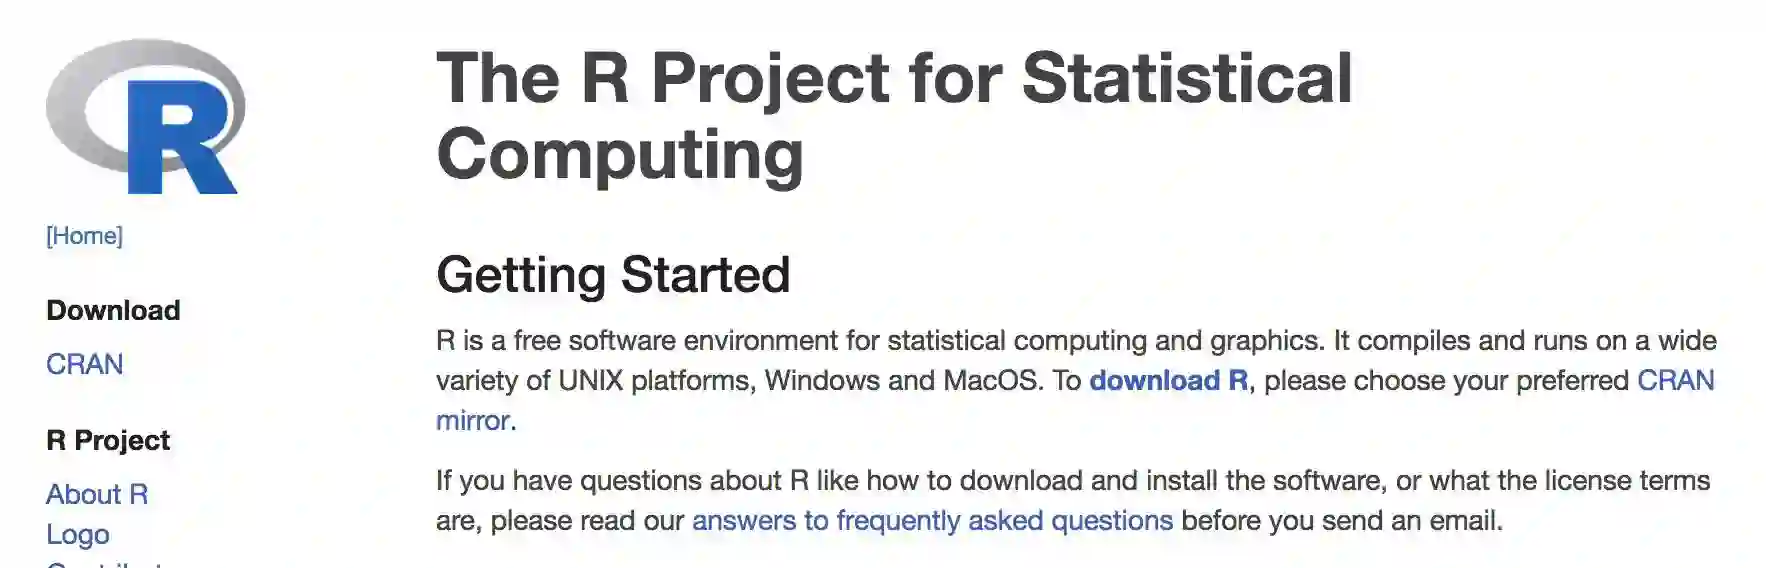Click "CRAN" link in intro paragraph

coord(1675,381)
